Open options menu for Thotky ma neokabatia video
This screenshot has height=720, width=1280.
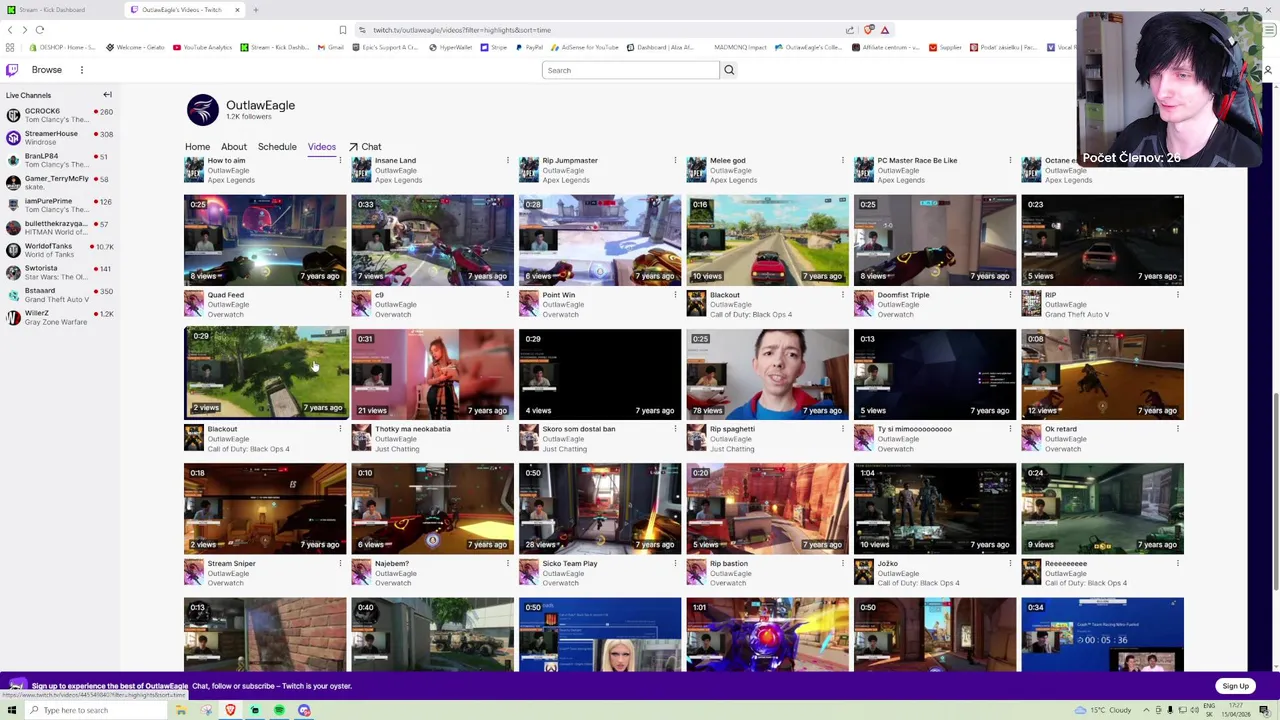pyautogui.click(x=507, y=429)
